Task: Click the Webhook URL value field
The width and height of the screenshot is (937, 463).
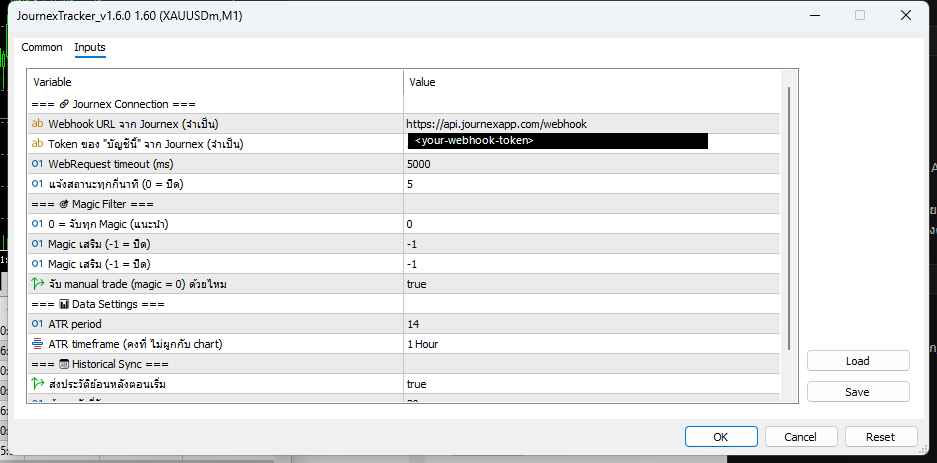Action: [x=592, y=124]
